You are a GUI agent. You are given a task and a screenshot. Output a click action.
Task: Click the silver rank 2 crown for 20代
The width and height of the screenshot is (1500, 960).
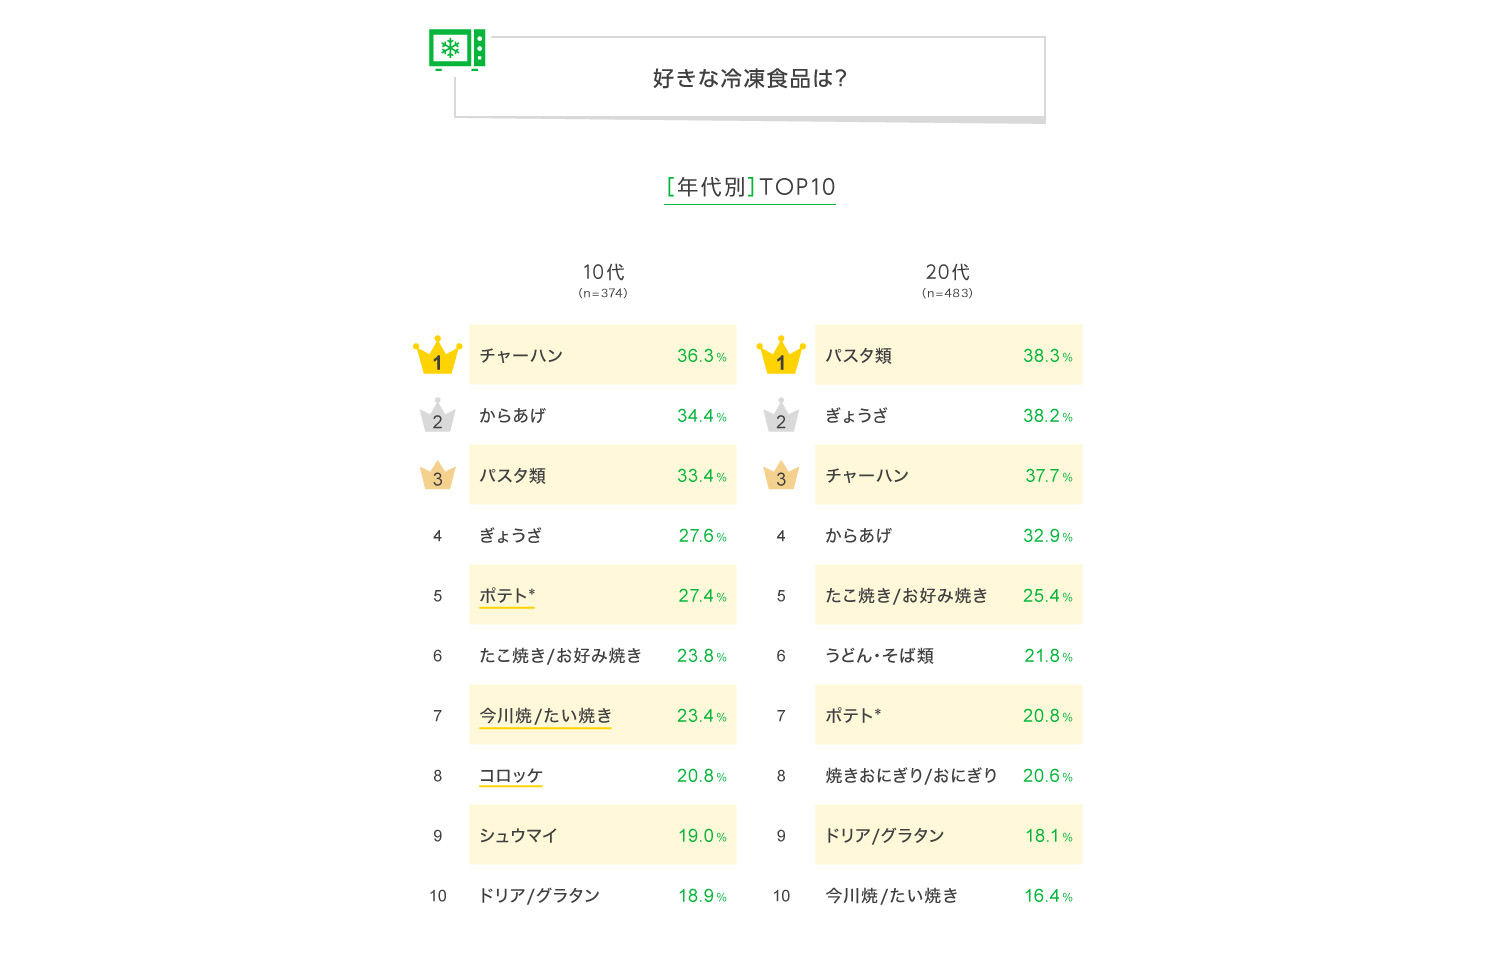pos(781,416)
